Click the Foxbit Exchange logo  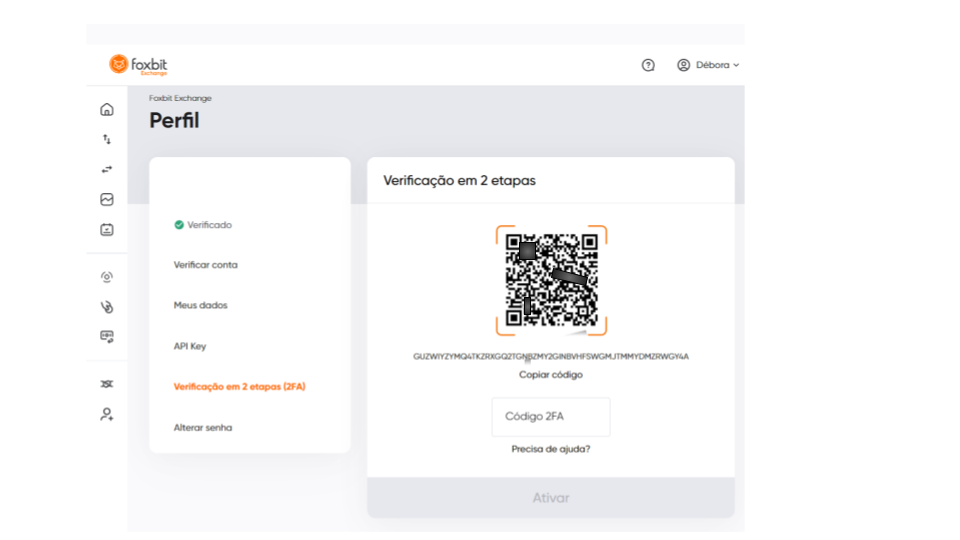[138, 64]
